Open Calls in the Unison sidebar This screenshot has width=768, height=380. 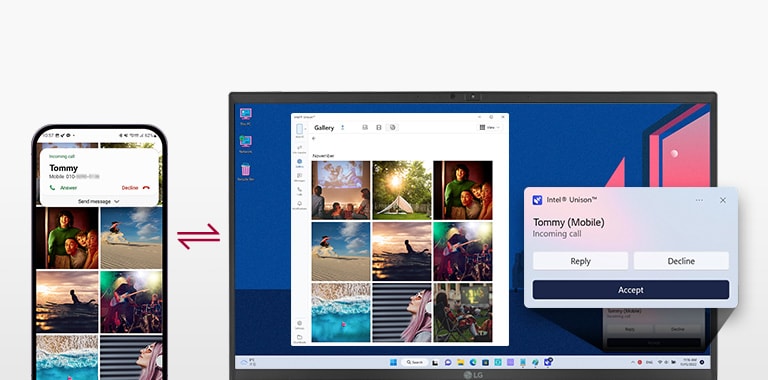(299, 191)
